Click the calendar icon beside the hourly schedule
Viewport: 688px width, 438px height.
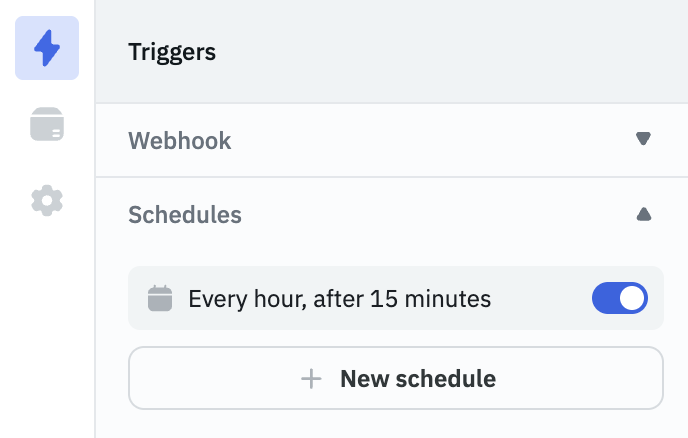(x=160, y=298)
